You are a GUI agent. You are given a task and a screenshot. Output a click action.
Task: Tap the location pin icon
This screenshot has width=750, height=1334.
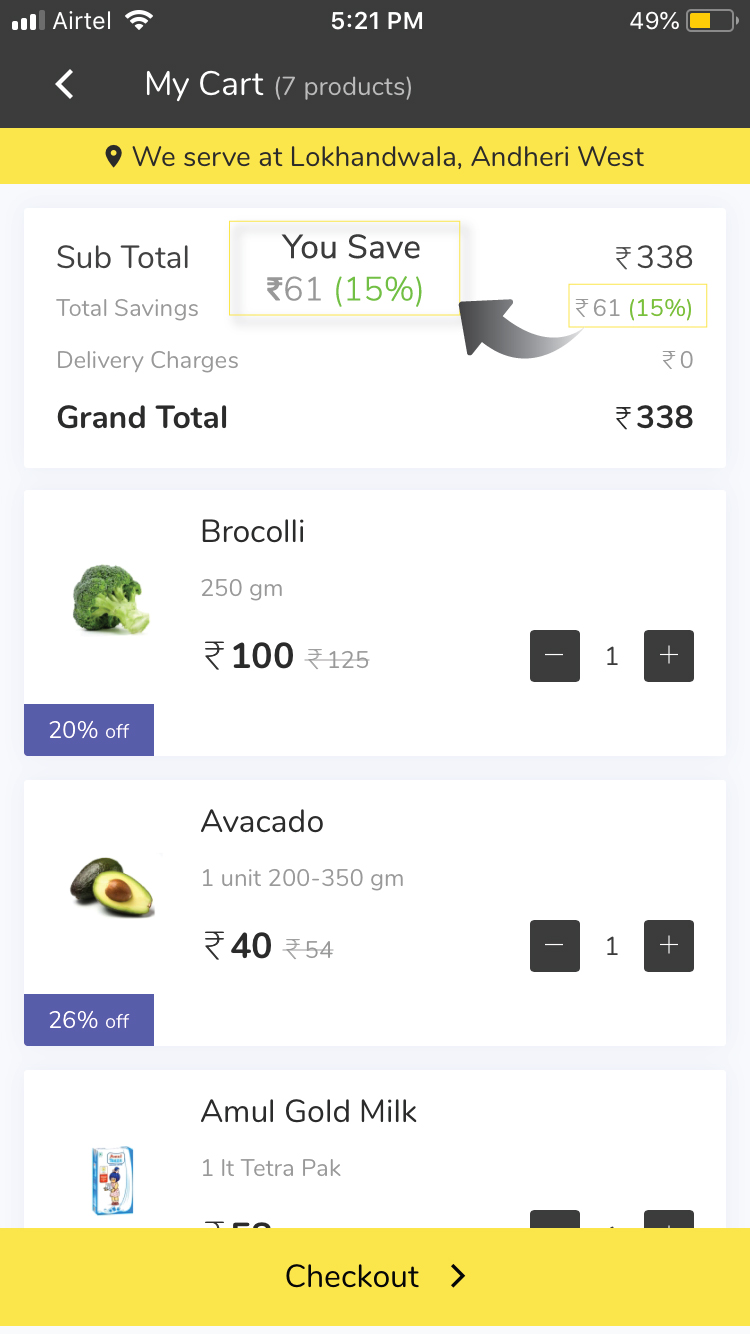(114, 157)
